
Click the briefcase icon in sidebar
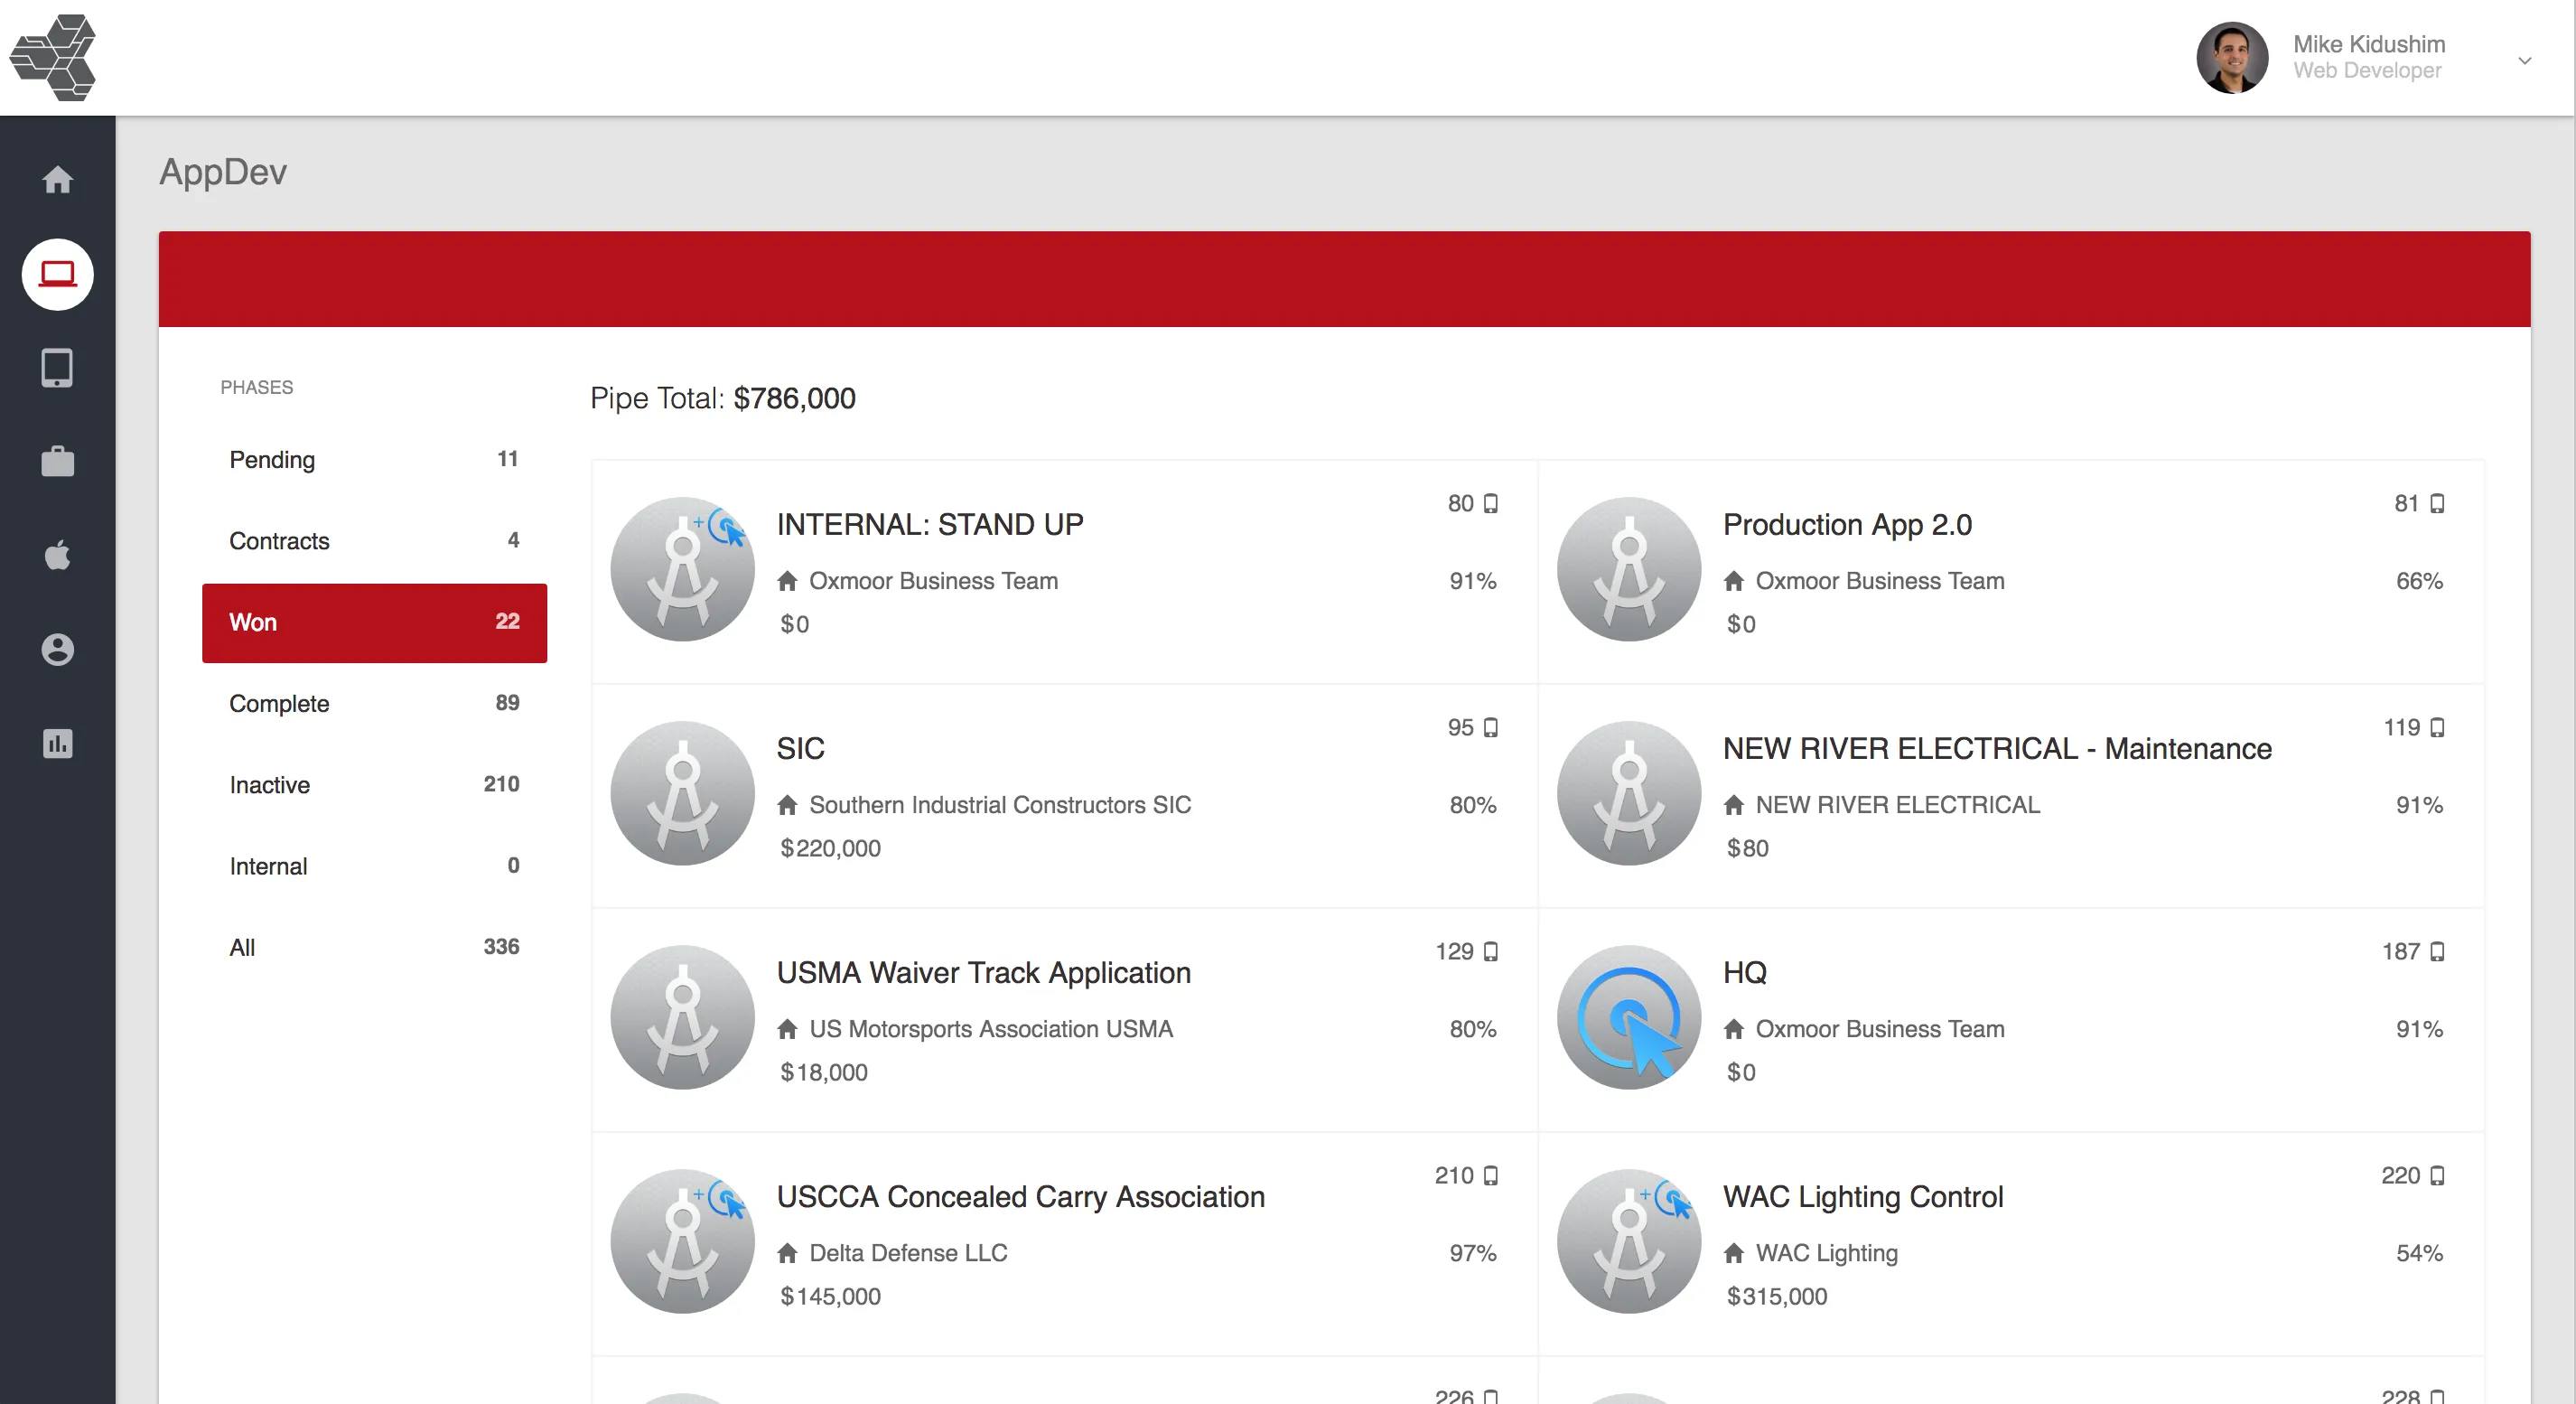tap(57, 462)
